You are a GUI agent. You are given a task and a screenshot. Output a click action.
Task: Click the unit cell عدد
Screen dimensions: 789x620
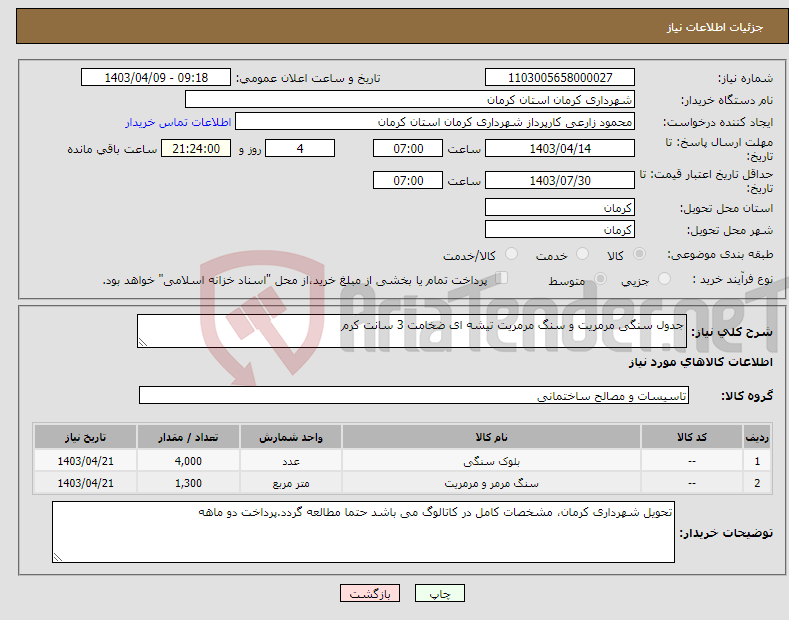click(x=291, y=461)
